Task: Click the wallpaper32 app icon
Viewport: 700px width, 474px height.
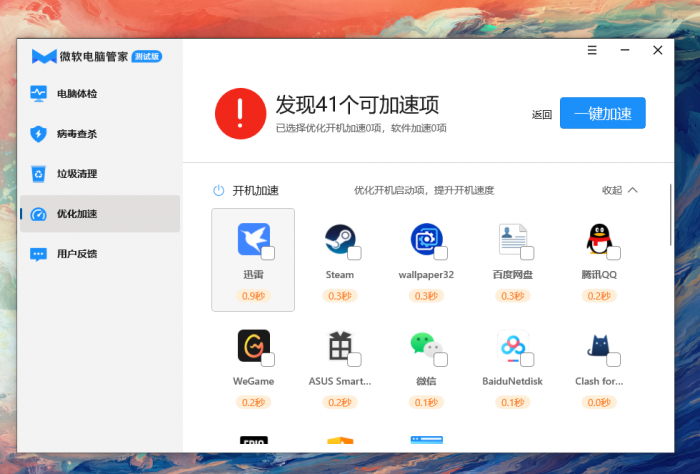Action: click(x=426, y=239)
